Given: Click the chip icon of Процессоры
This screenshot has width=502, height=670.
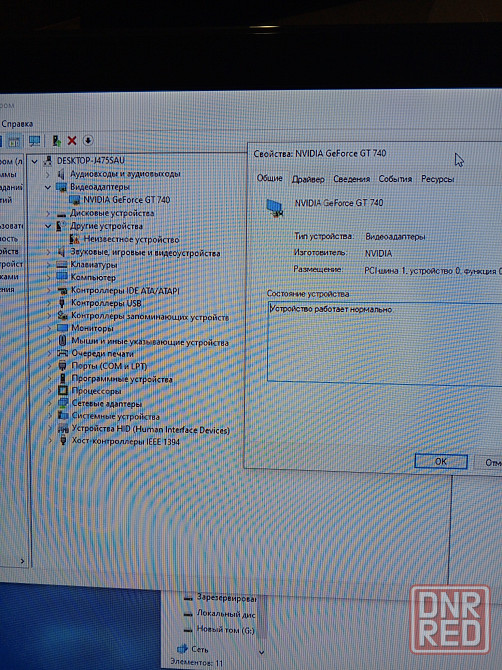Looking at the screenshot, I should [x=63, y=391].
